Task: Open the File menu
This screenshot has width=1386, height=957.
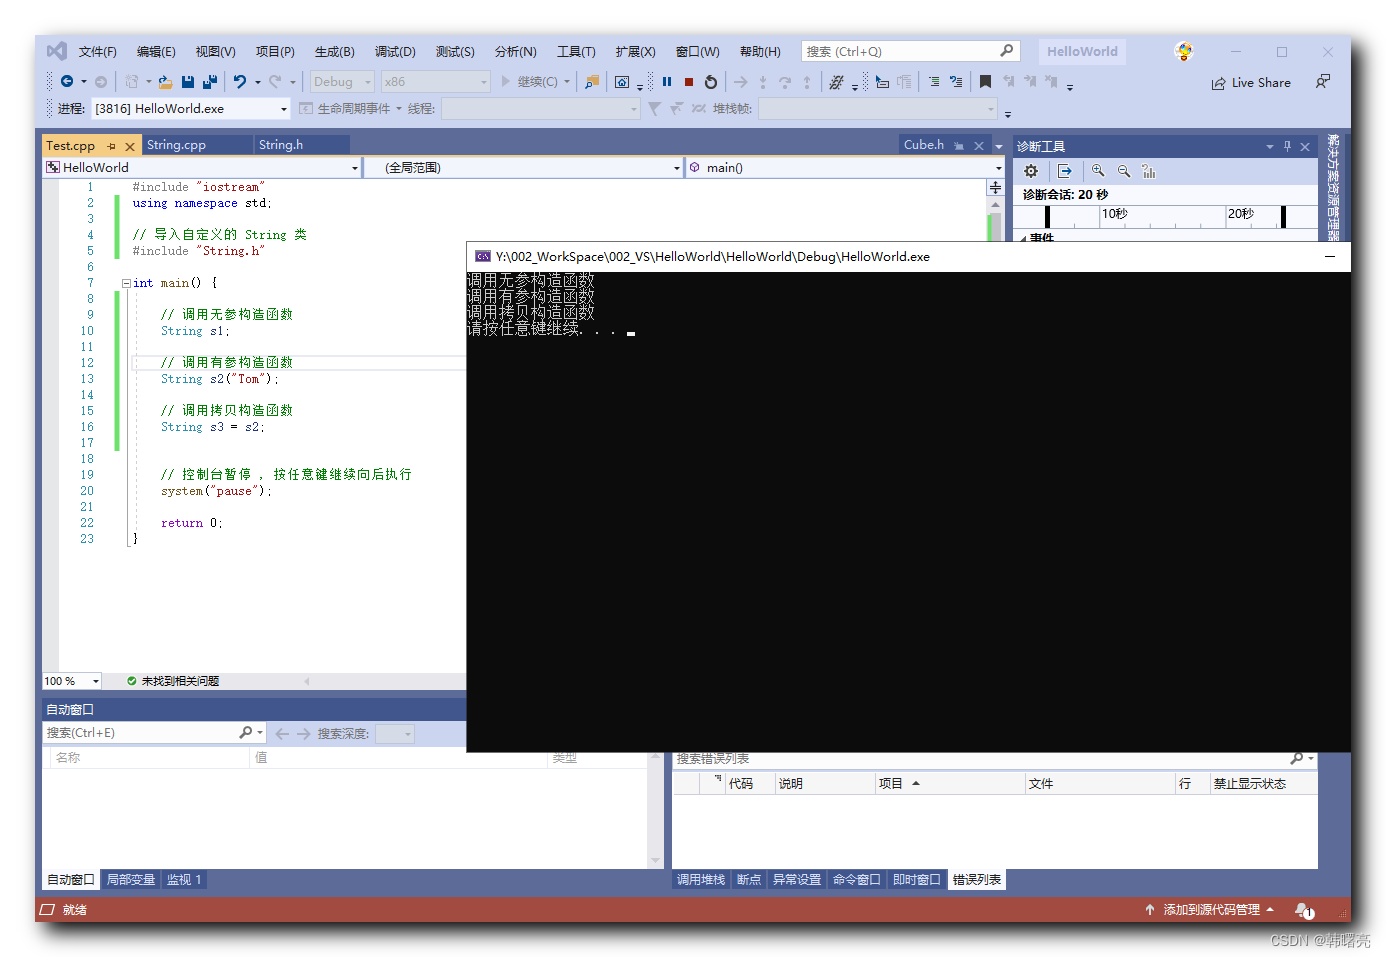Action: coord(98,52)
